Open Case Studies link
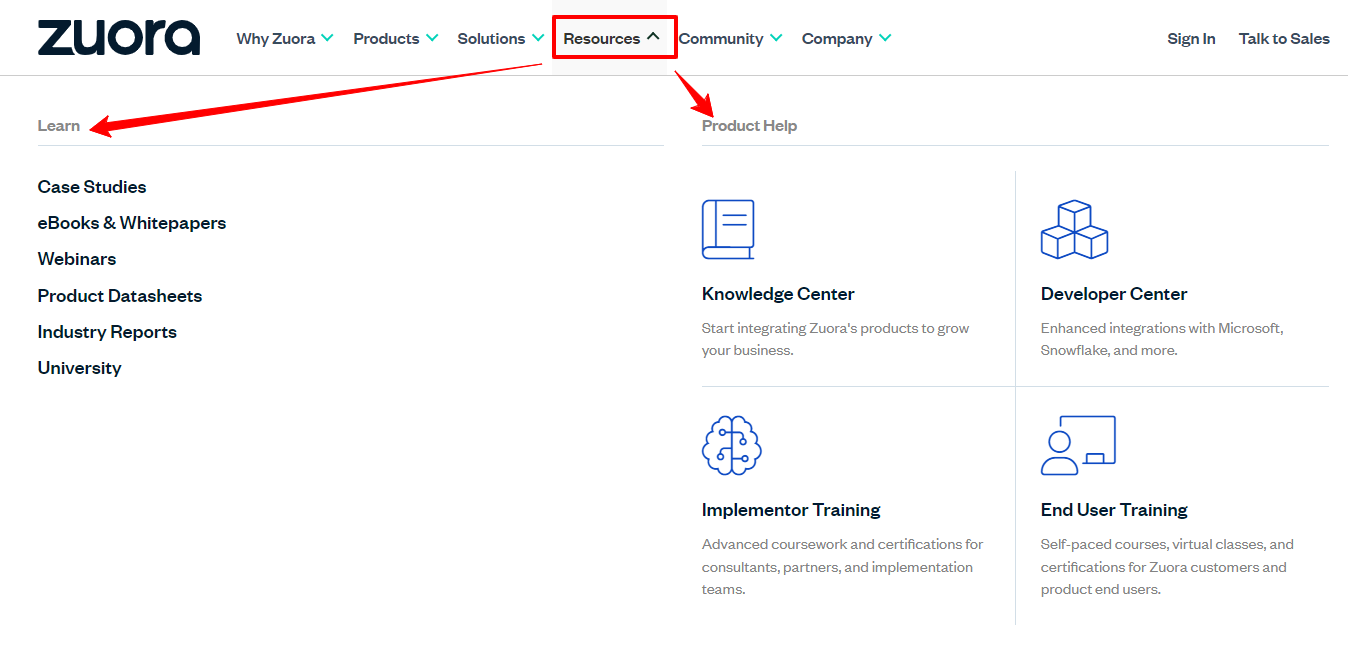The height and width of the screenshot is (657, 1348). [92, 187]
